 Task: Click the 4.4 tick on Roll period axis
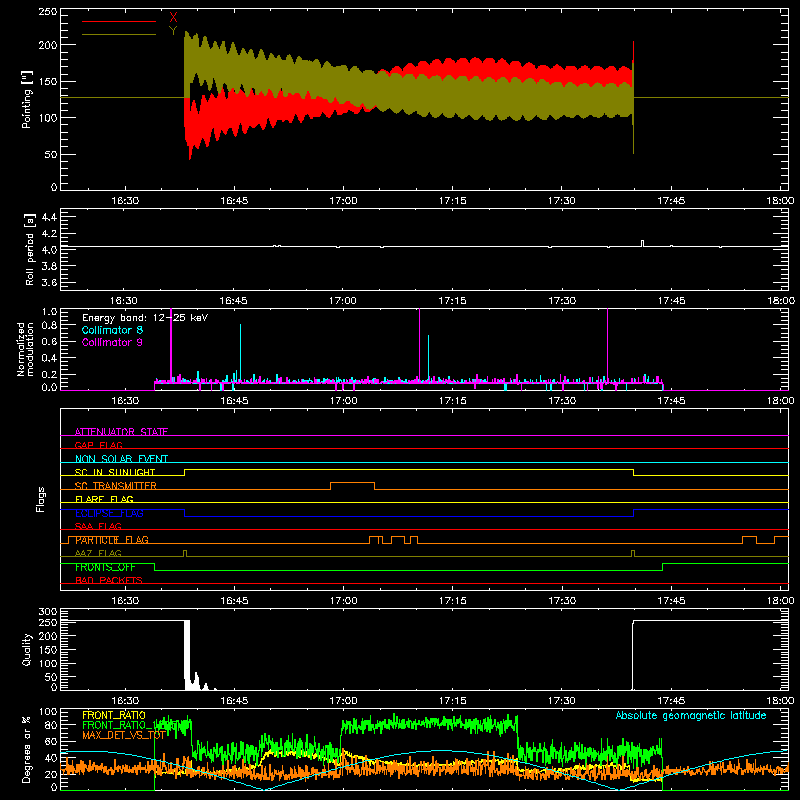48,217
